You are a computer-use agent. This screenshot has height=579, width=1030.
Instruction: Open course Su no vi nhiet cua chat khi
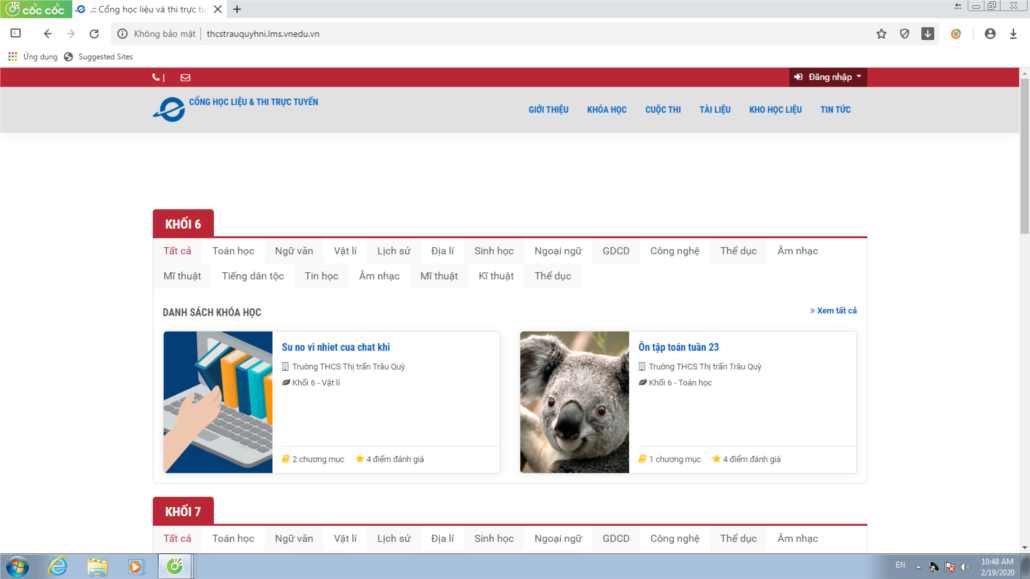click(x=335, y=347)
